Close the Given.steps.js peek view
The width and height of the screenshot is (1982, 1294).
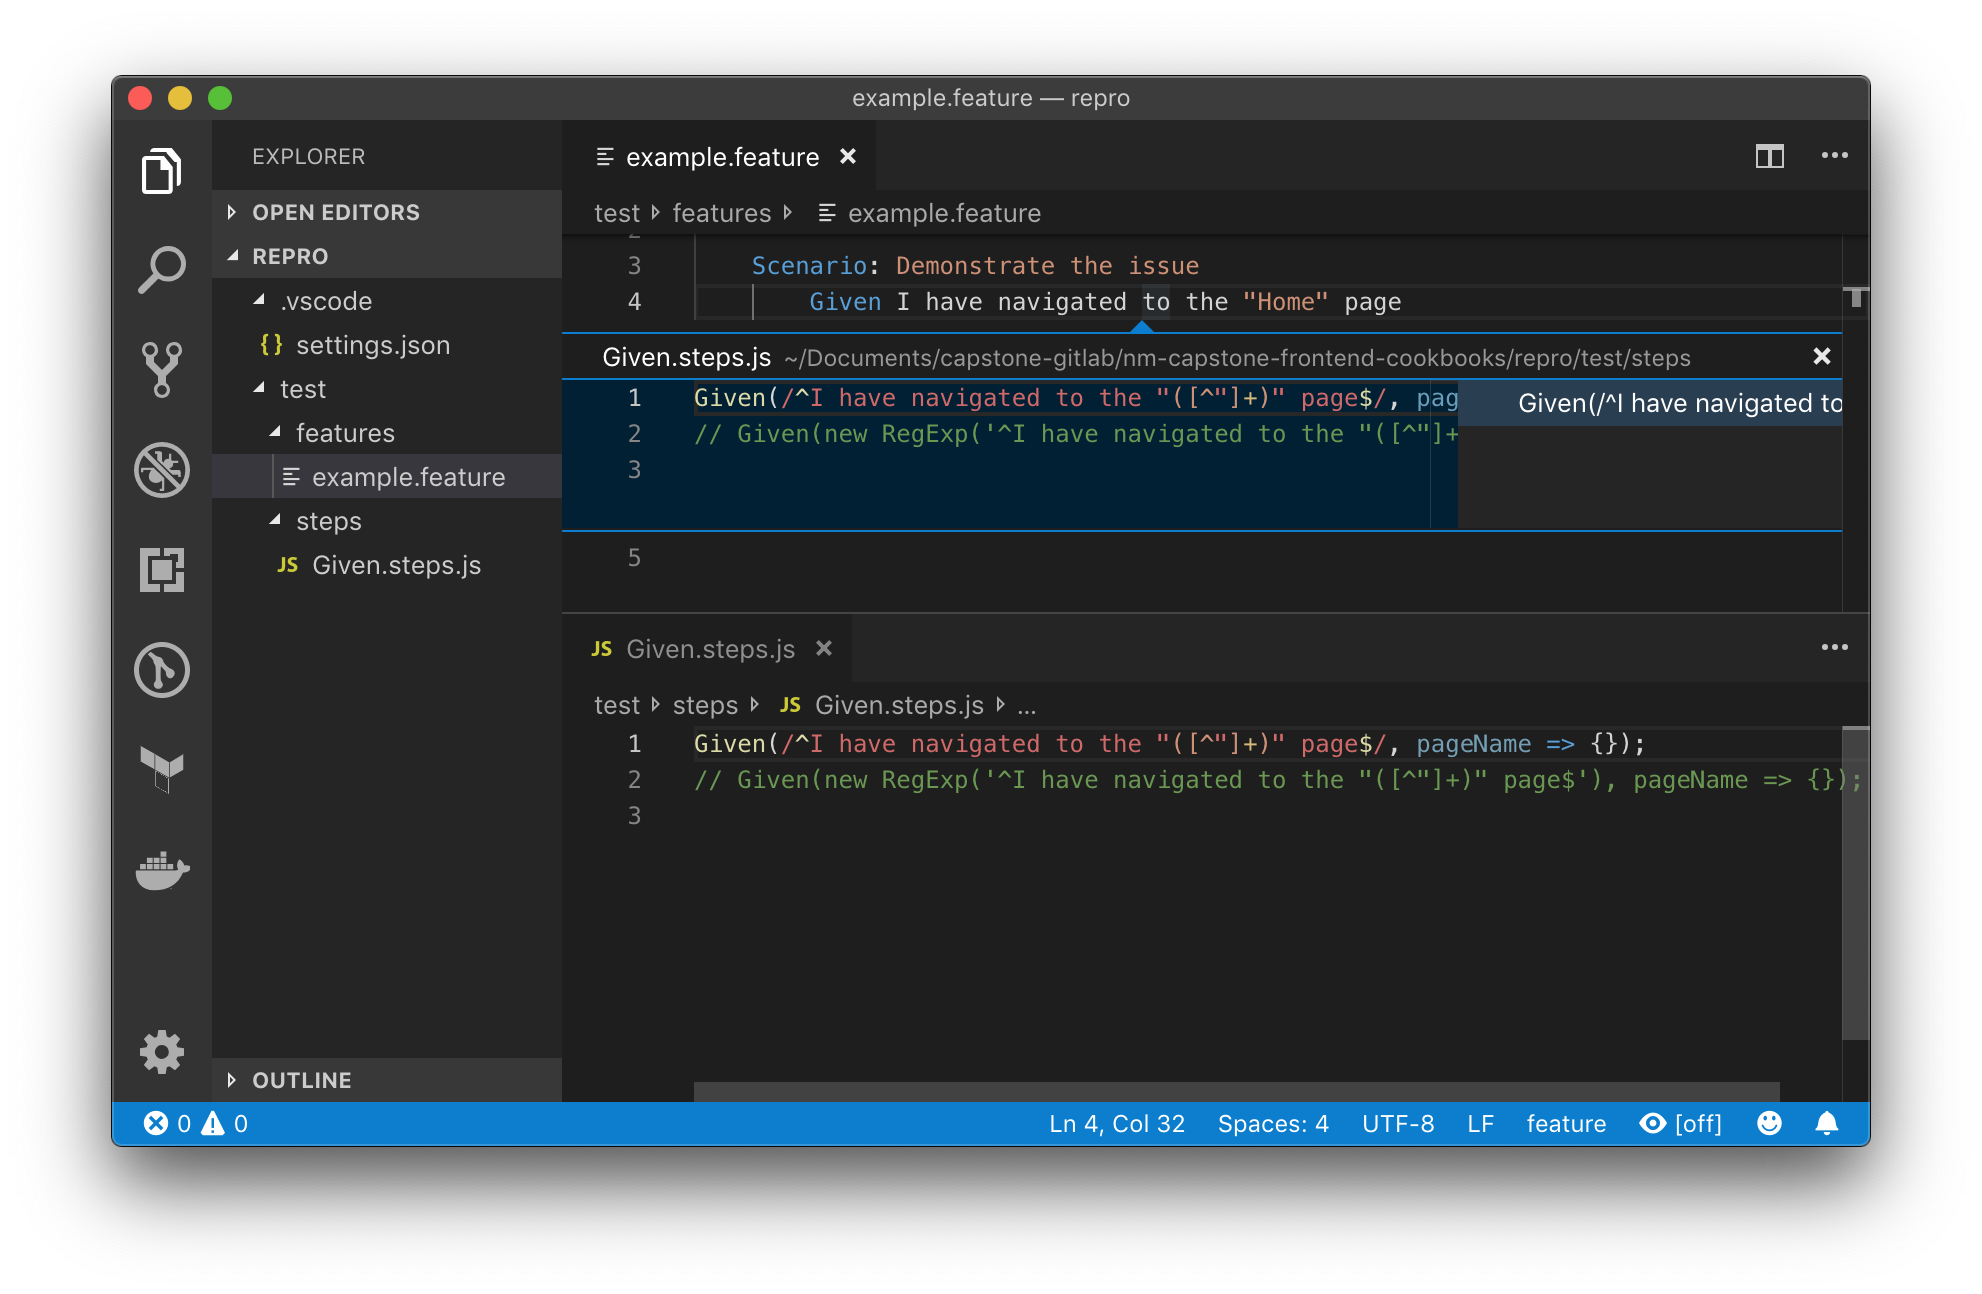pos(1821,356)
